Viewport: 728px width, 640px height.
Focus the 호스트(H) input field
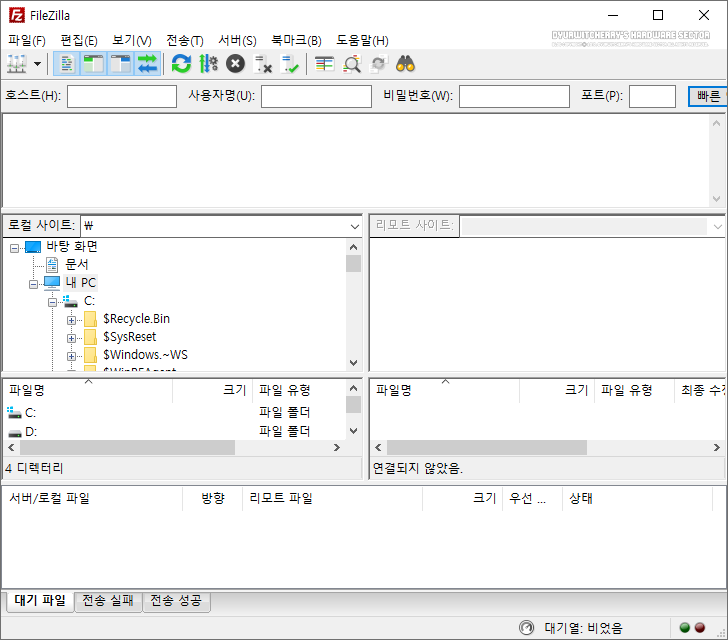pyautogui.click(x=122, y=96)
